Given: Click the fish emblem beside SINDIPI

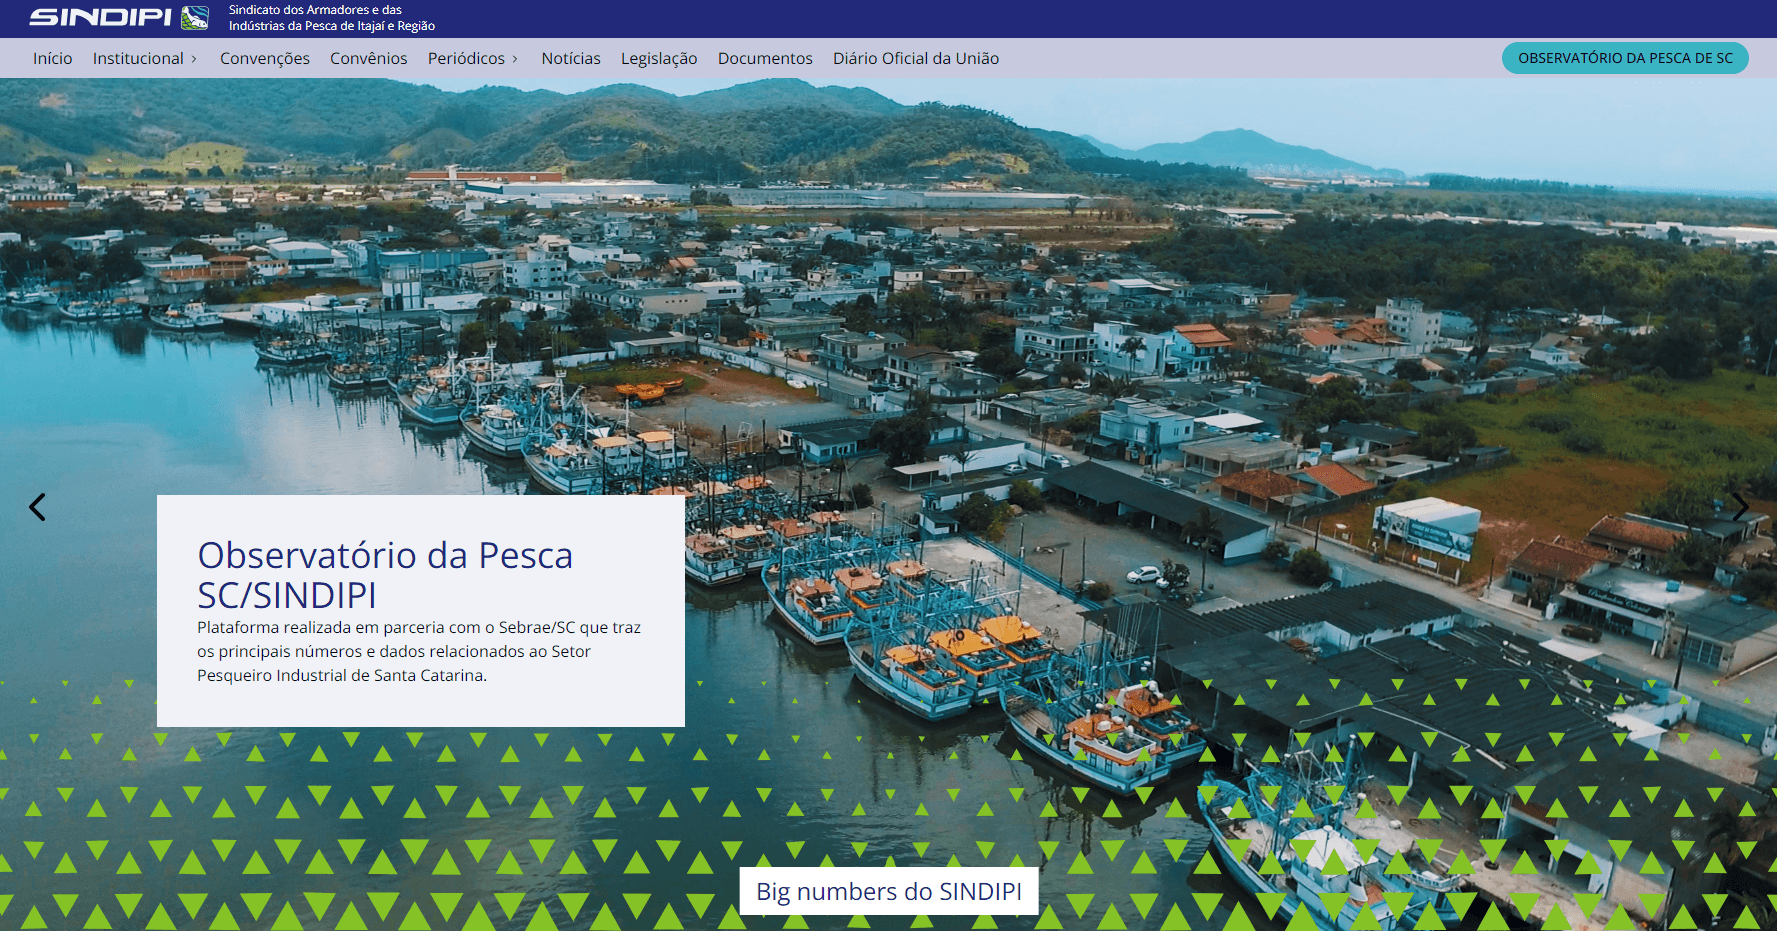Looking at the screenshot, I should [195, 18].
